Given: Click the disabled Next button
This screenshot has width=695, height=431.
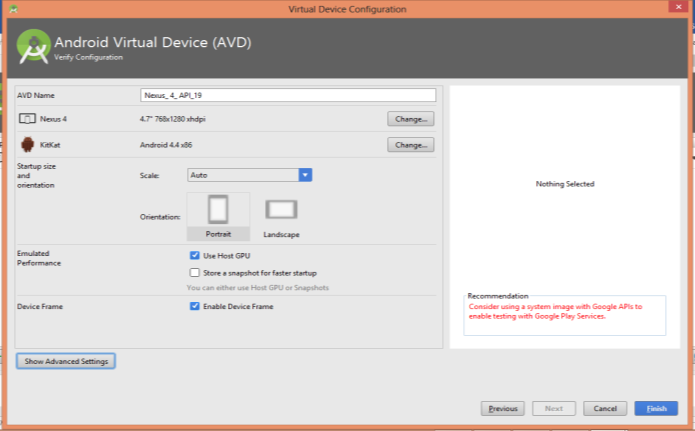Looking at the screenshot, I should pos(554,408).
